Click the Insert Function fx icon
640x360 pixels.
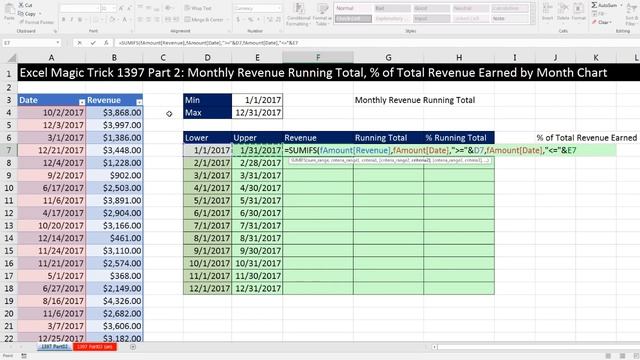[x=106, y=43]
